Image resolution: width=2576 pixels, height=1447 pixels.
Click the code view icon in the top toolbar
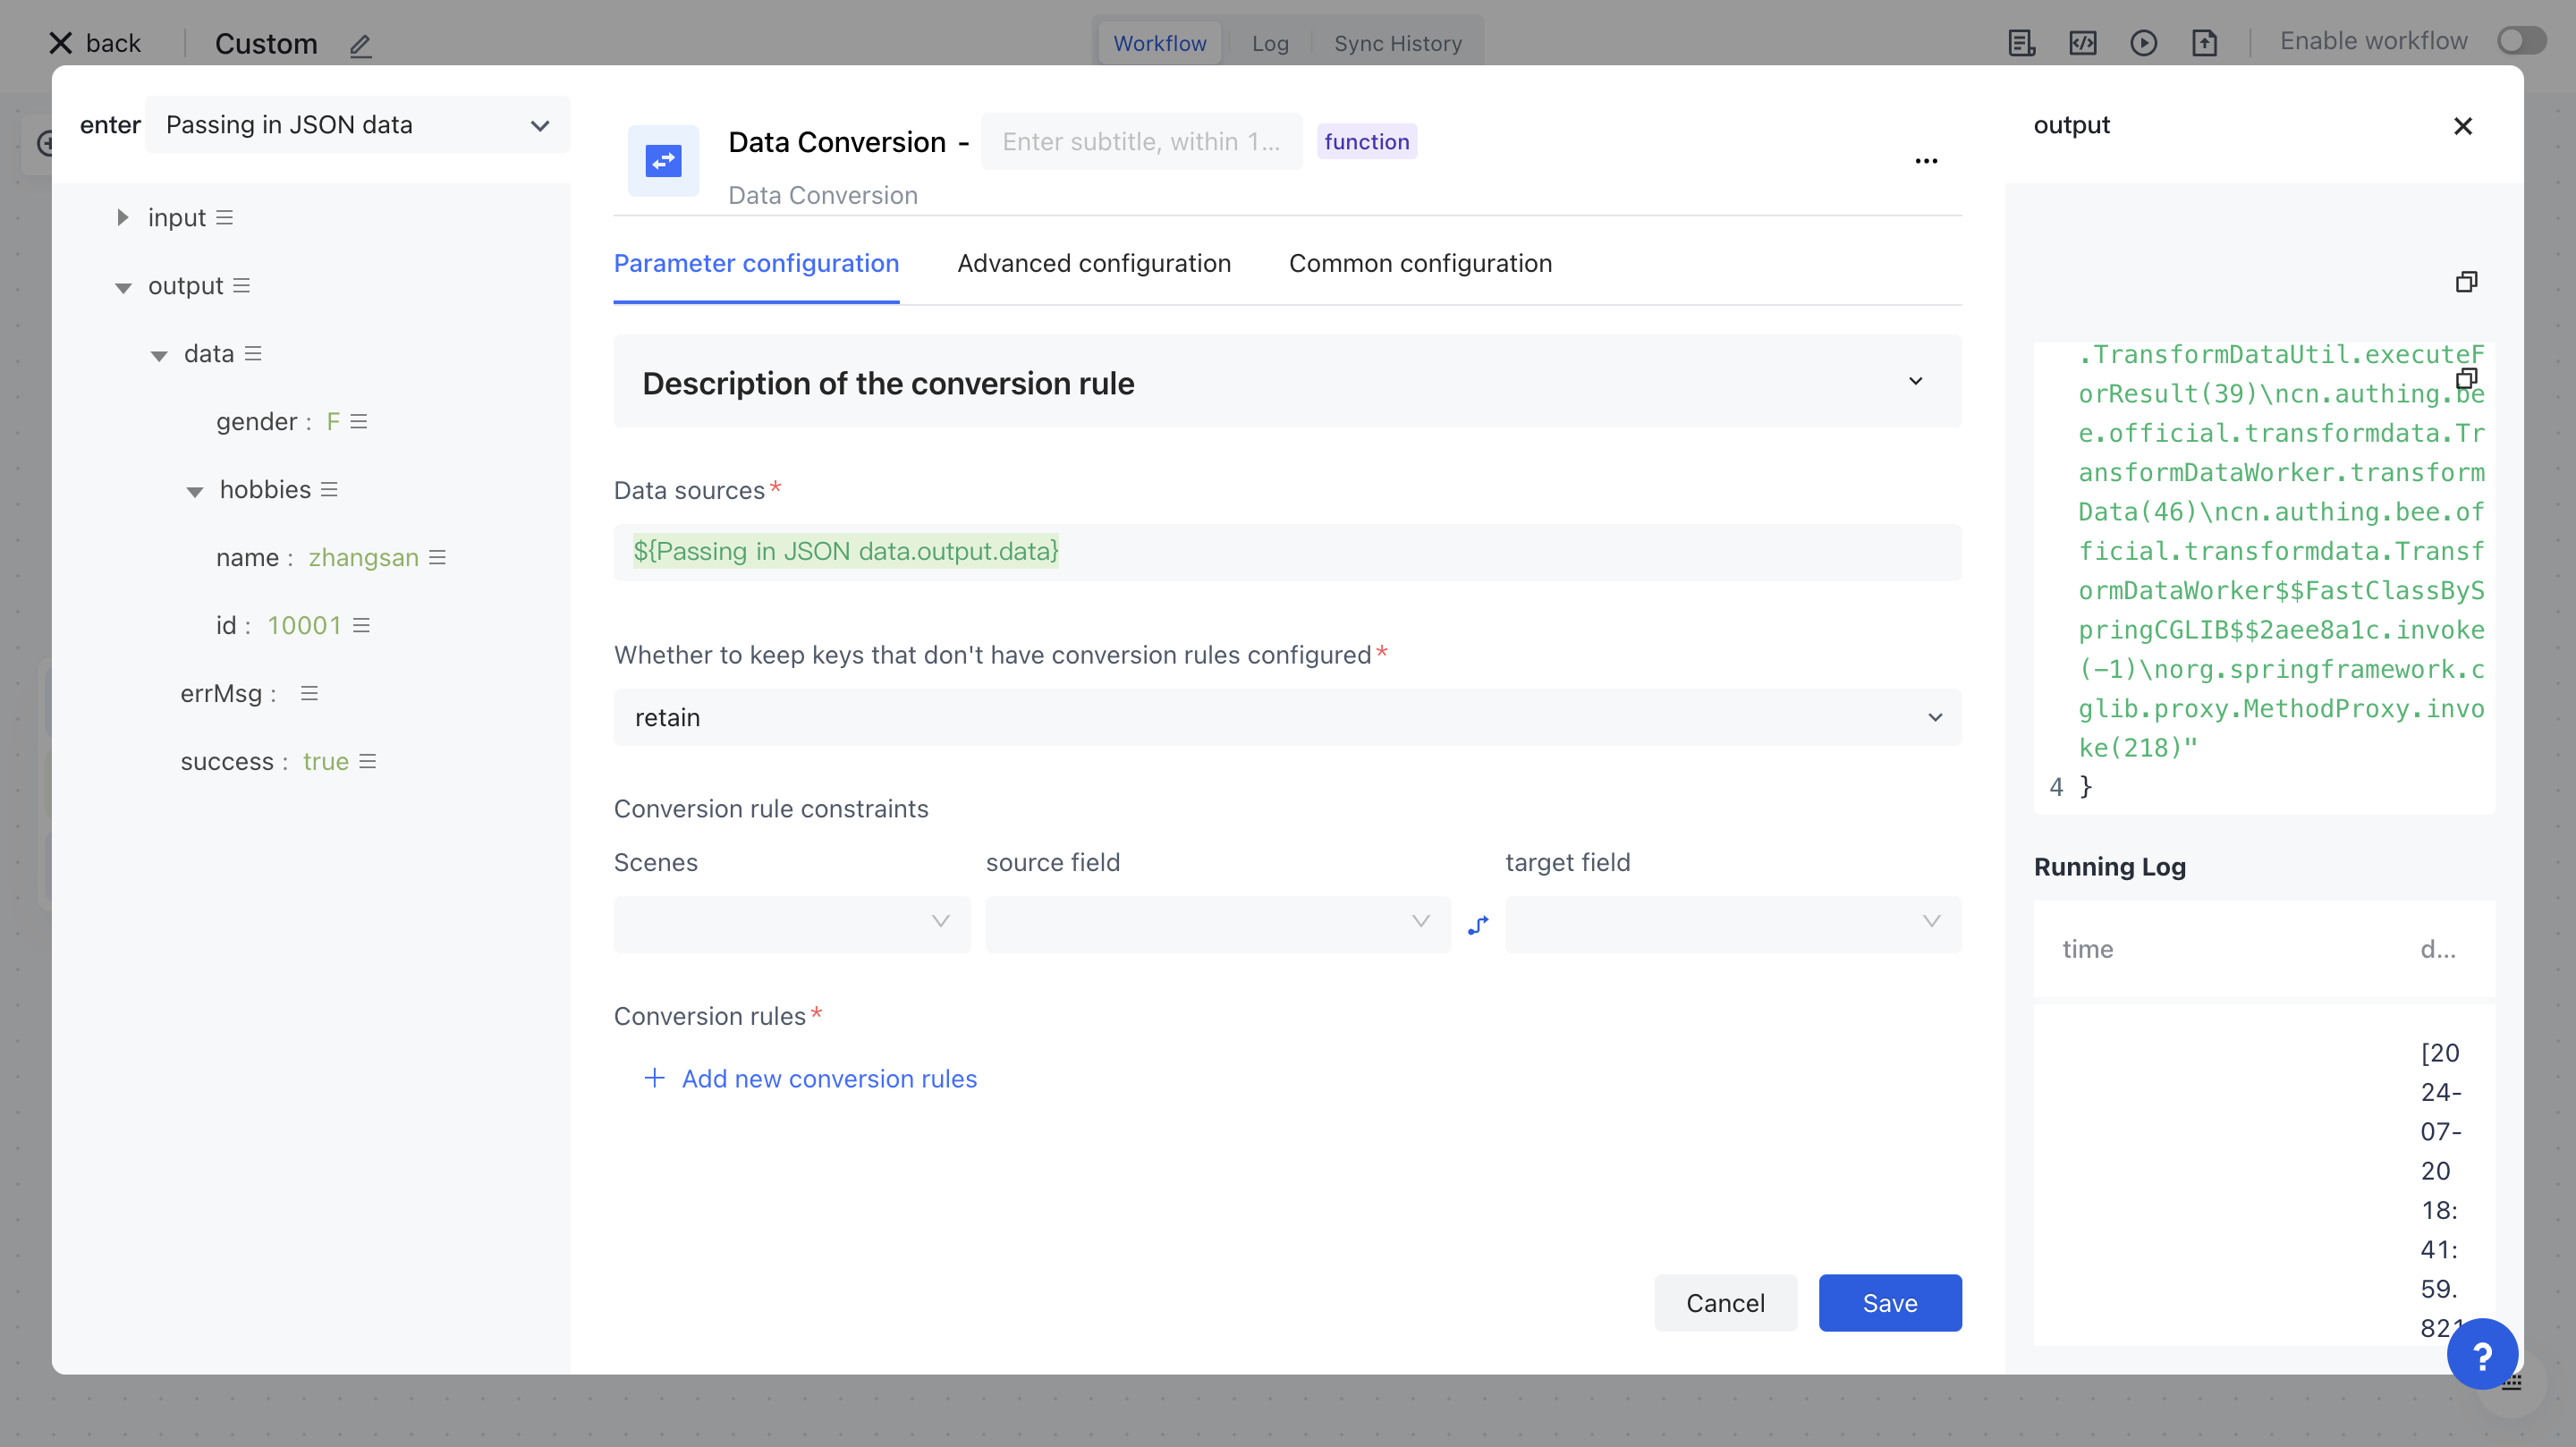(2082, 43)
